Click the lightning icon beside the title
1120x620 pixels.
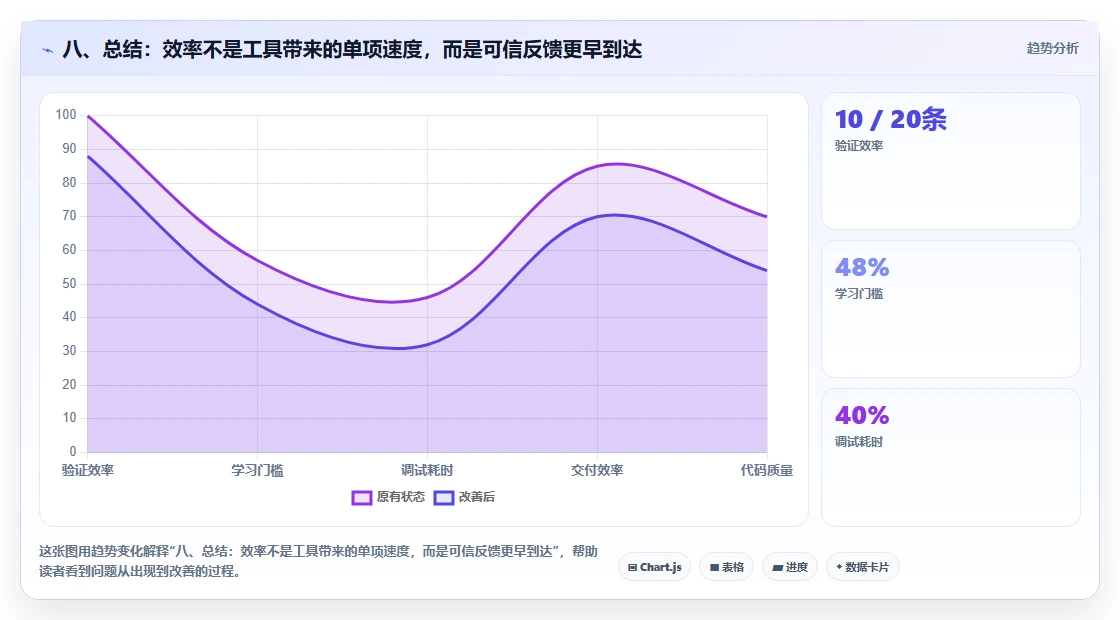(47, 50)
